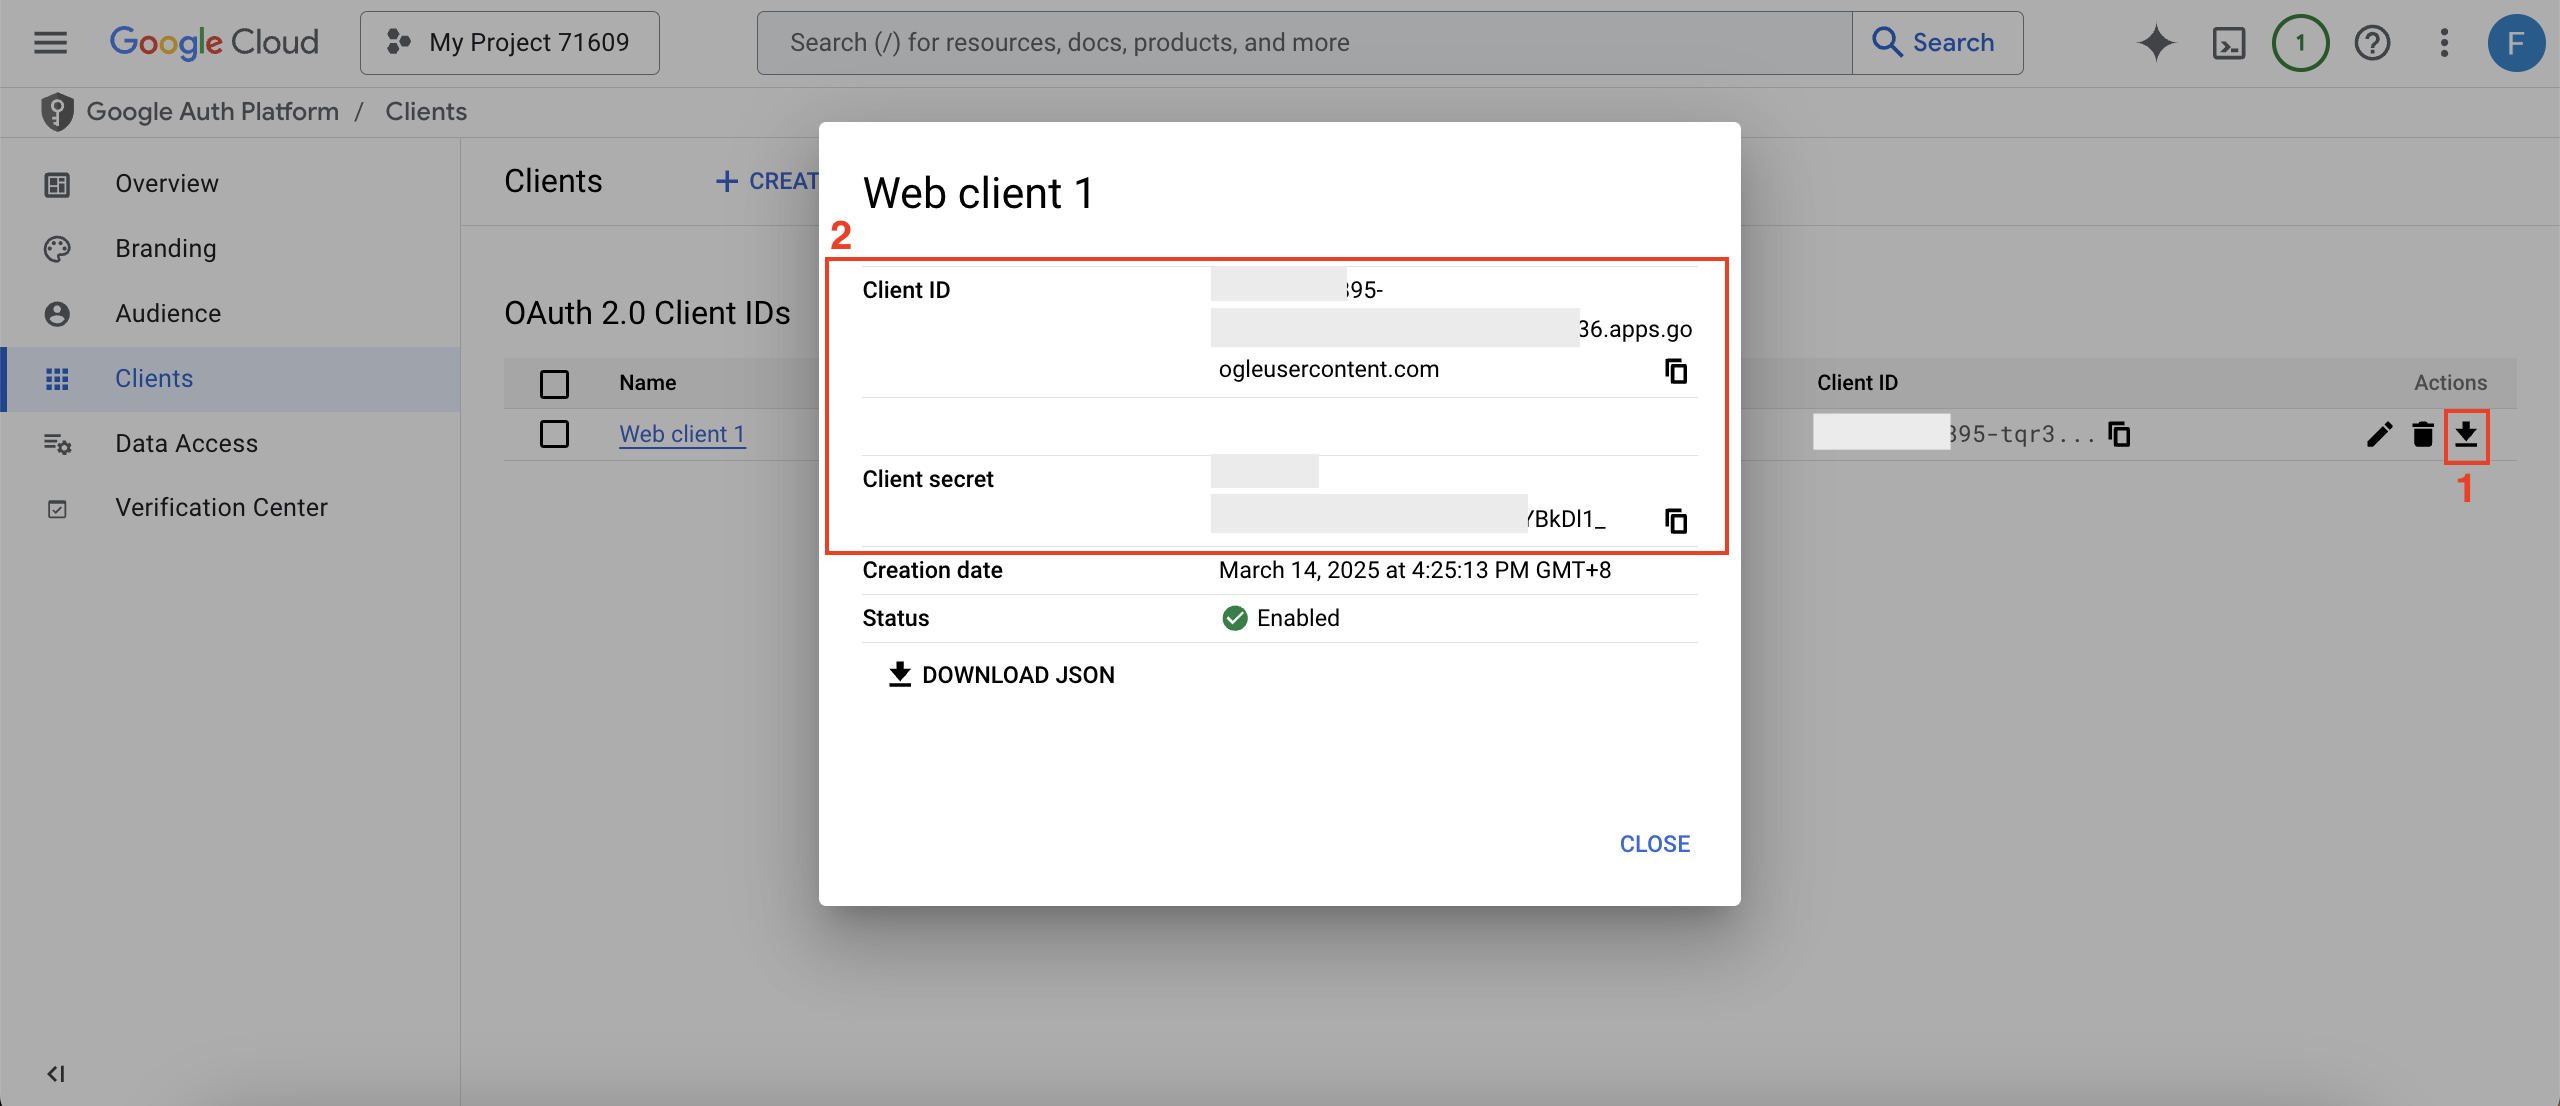2560x1106 pixels.
Task: Open the My Project 71609 project picker
Action: (509, 42)
